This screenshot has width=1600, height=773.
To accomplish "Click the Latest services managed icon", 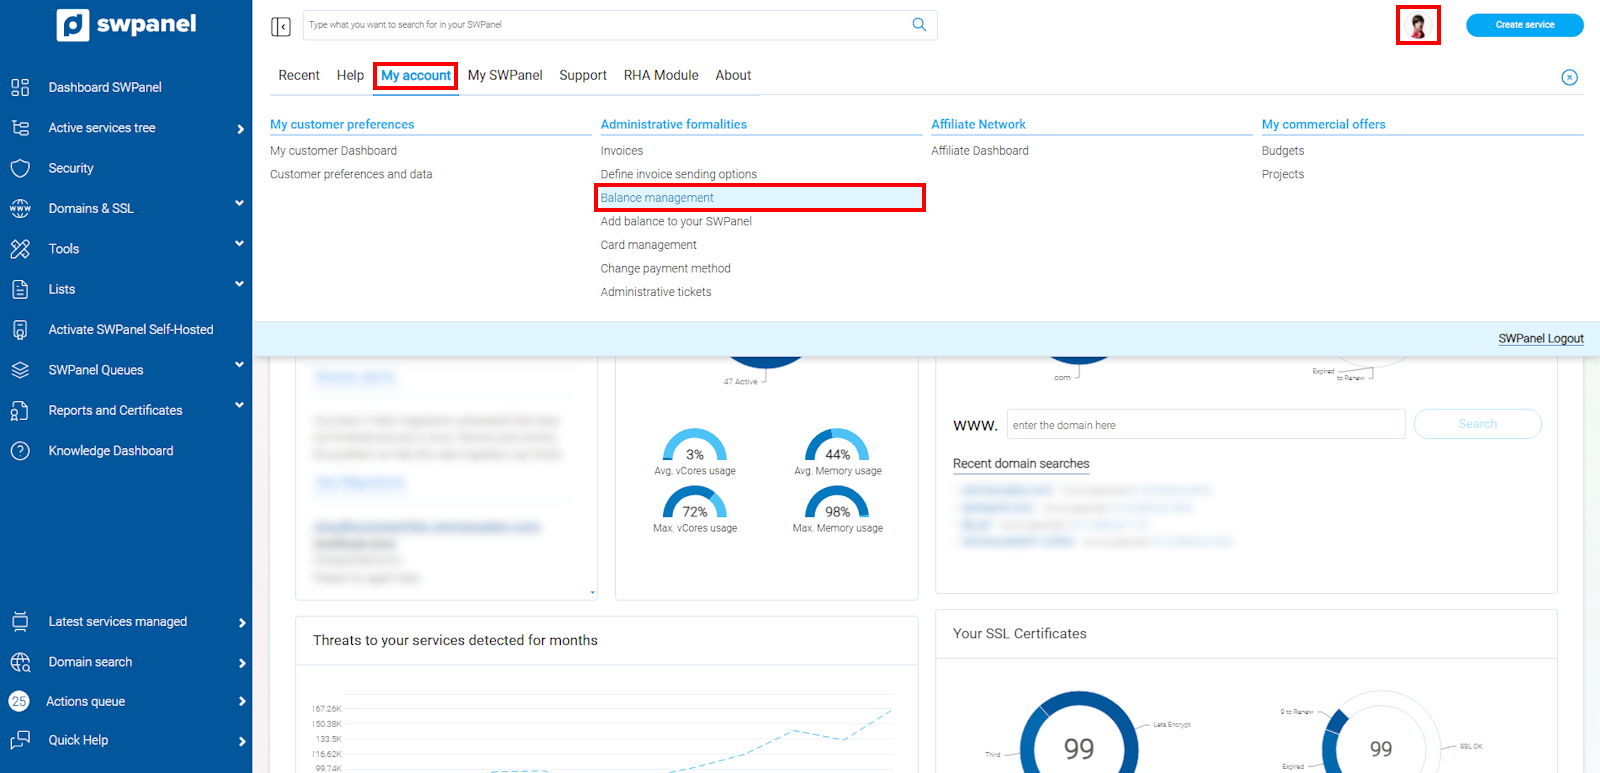I will 20,622.
